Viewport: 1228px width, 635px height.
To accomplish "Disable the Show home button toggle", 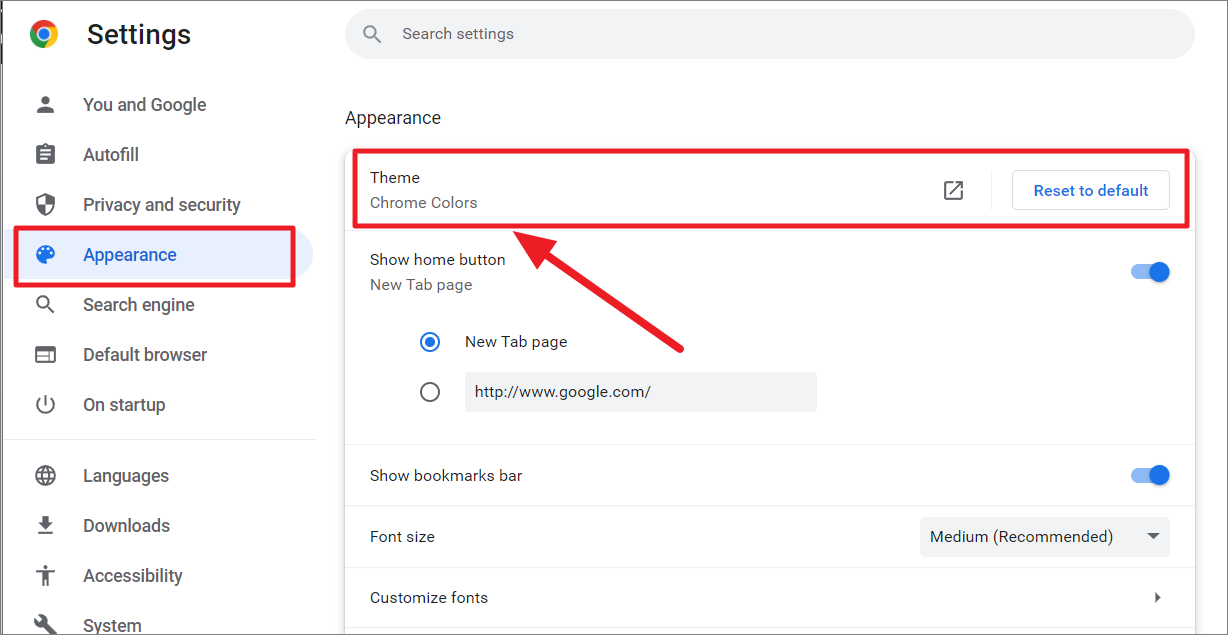I will coord(1150,272).
